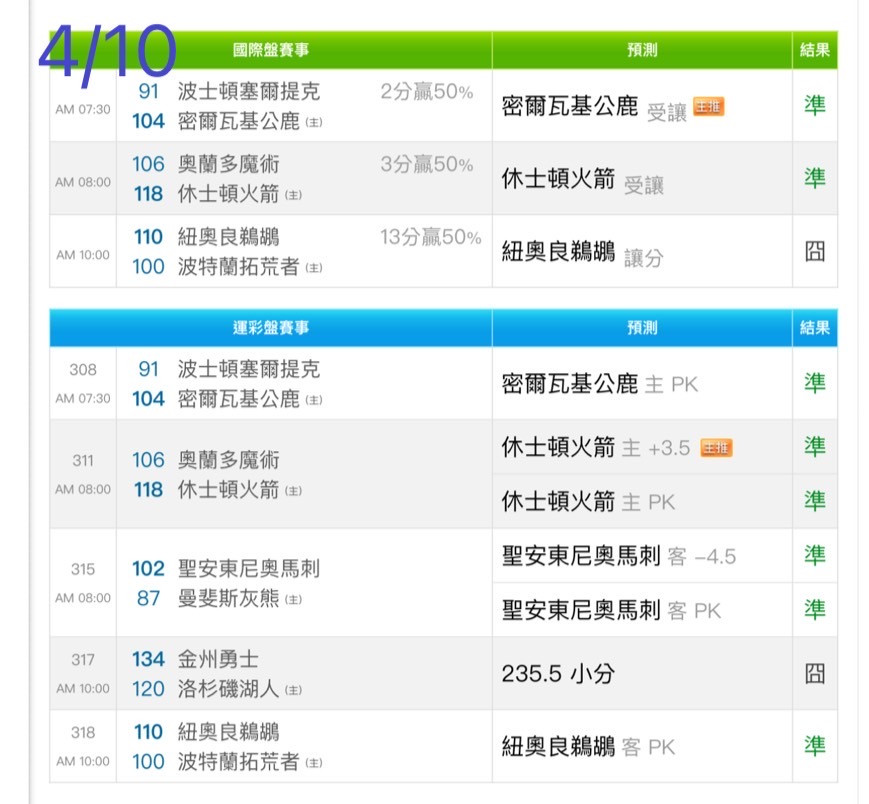
Task: Select the 聖安東尼奧馬刺 客 PK prediction
Action: (x=611, y=611)
